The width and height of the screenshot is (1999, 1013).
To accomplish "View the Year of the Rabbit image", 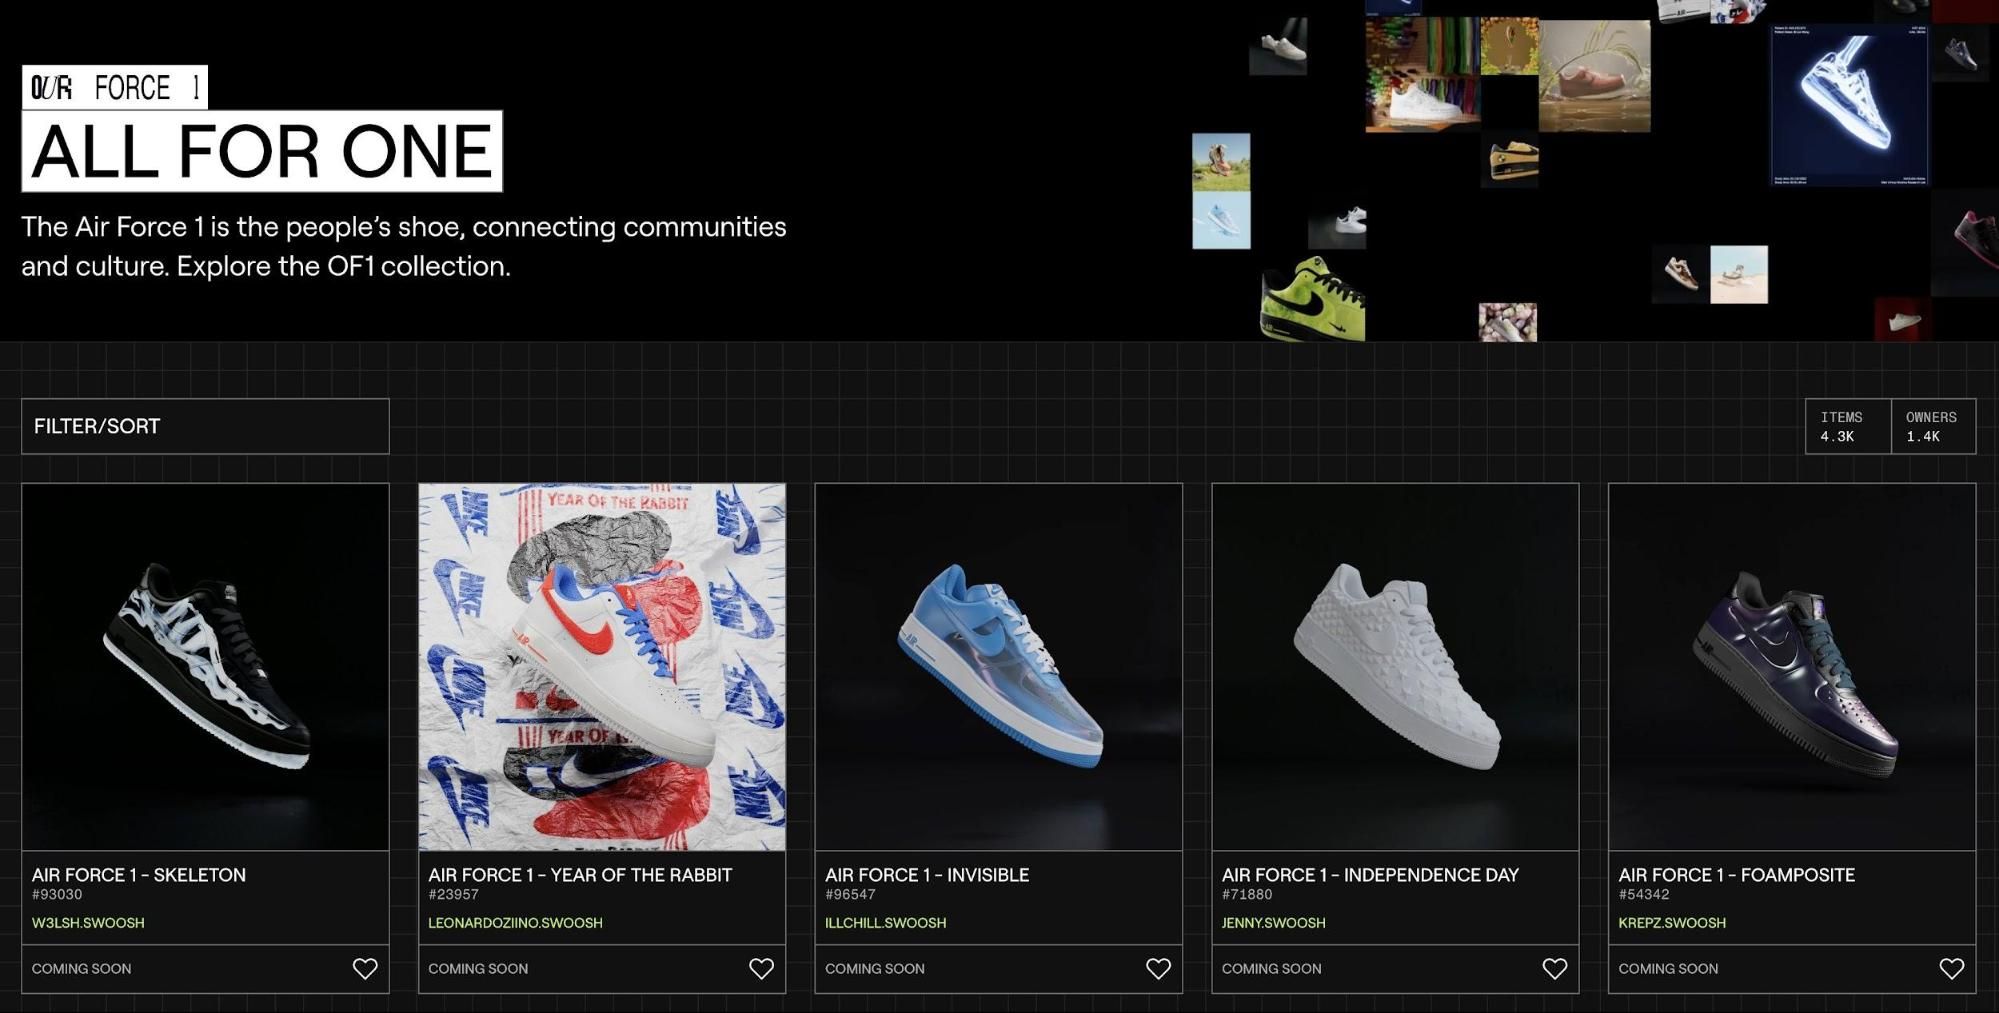I will [602, 667].
